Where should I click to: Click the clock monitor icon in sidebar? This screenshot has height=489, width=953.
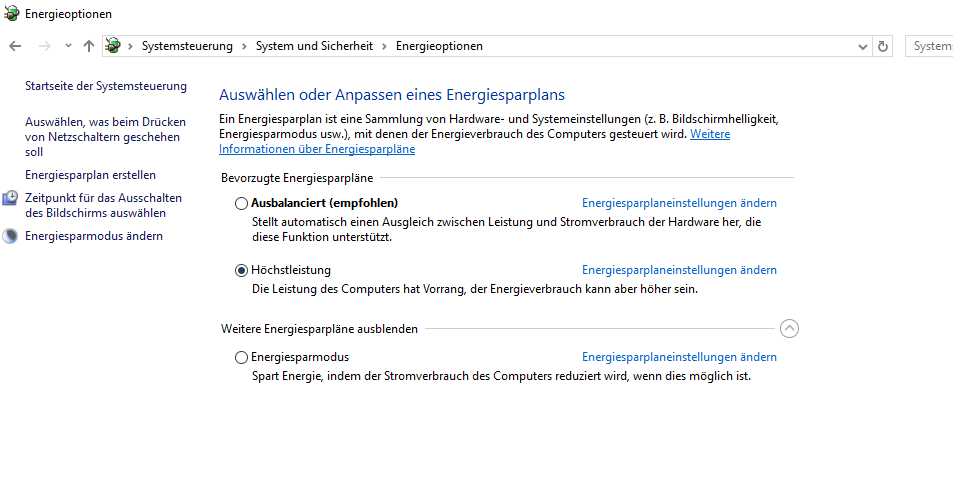tap(10, 198)
